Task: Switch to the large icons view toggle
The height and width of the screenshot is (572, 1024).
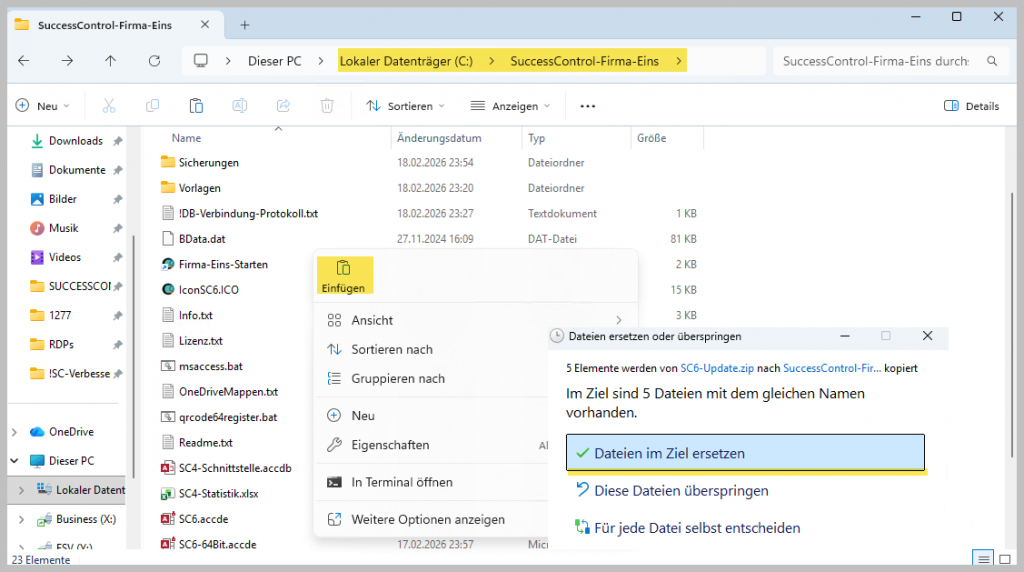Action: click(x=1007, y=559)
